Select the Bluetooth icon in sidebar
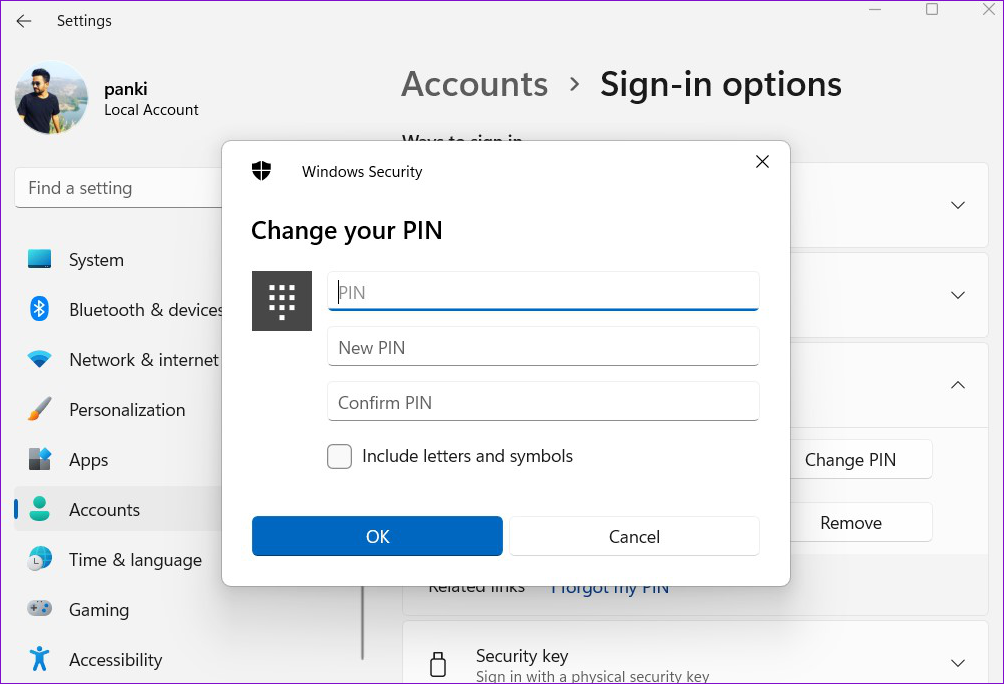 [40, 309]
